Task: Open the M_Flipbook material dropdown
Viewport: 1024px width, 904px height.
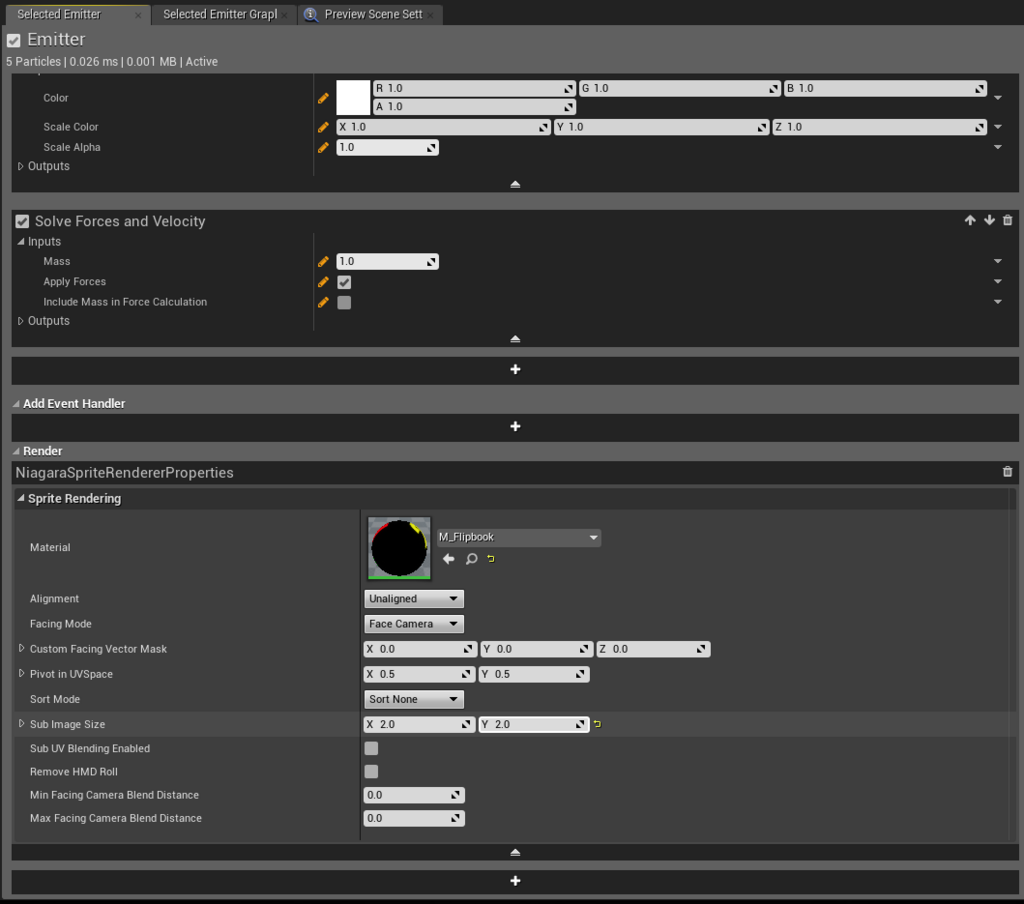Action: tap(519, 538)
